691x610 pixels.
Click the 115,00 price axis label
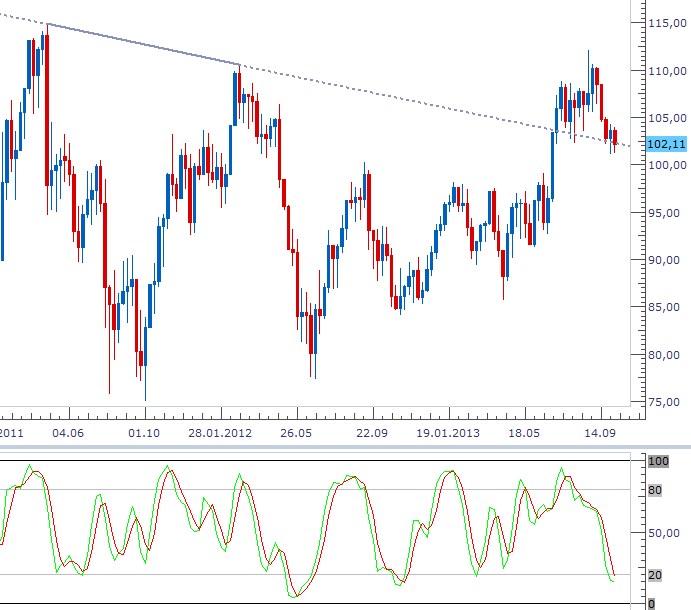tap(666, 23)
